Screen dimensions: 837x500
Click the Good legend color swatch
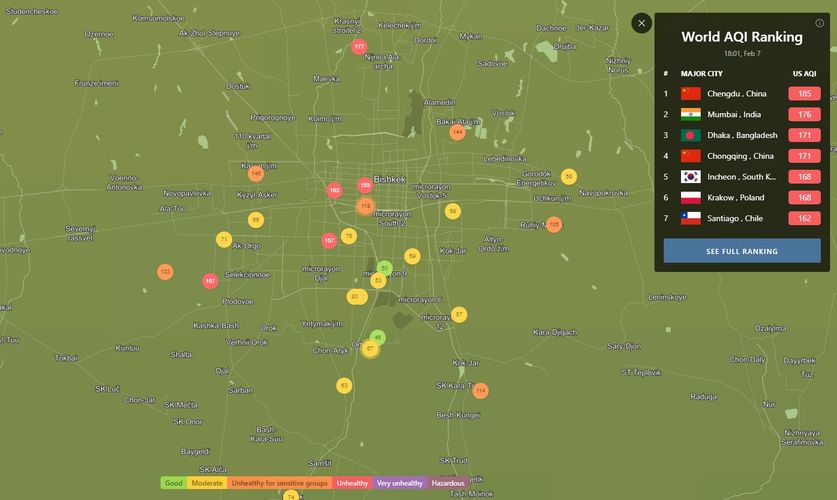tap(173, 483)
